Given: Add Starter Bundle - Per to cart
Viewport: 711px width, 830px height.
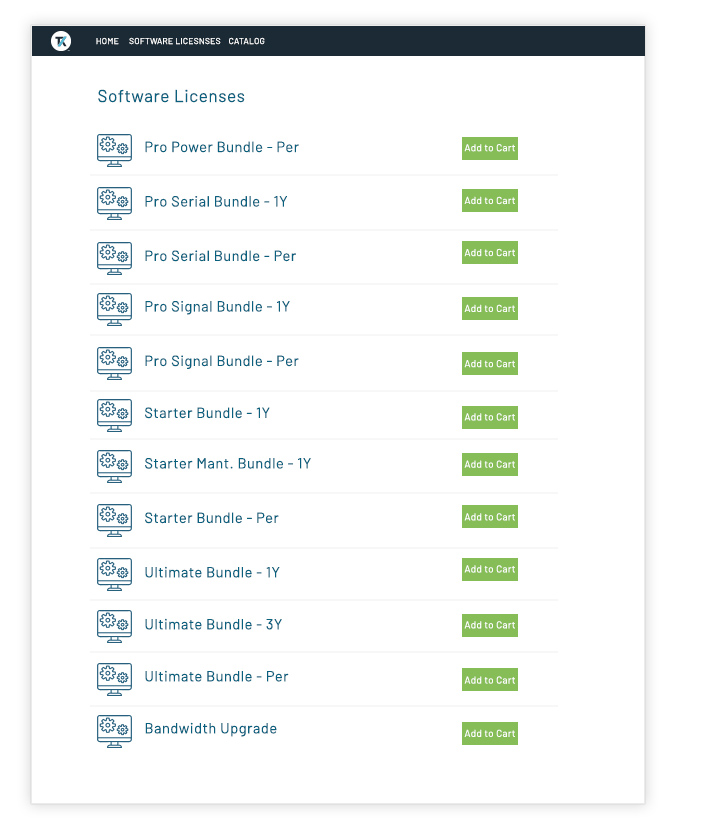Looking at the screenshot, I should [x=489, y=517].
